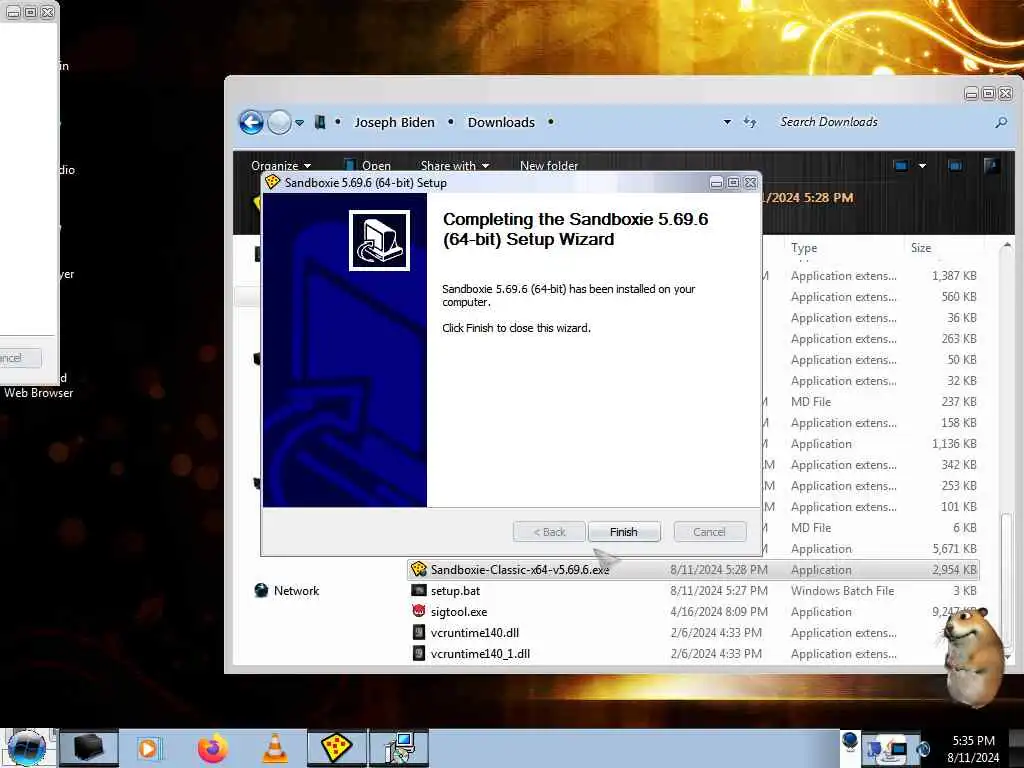Go back in Explorer with the Back arrow

coord(251,122)
